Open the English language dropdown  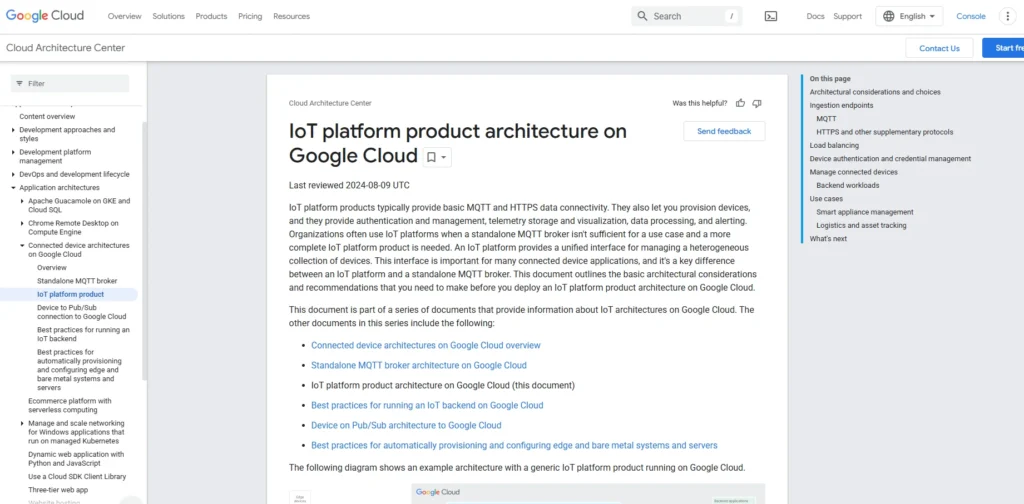tap(909, 16)
